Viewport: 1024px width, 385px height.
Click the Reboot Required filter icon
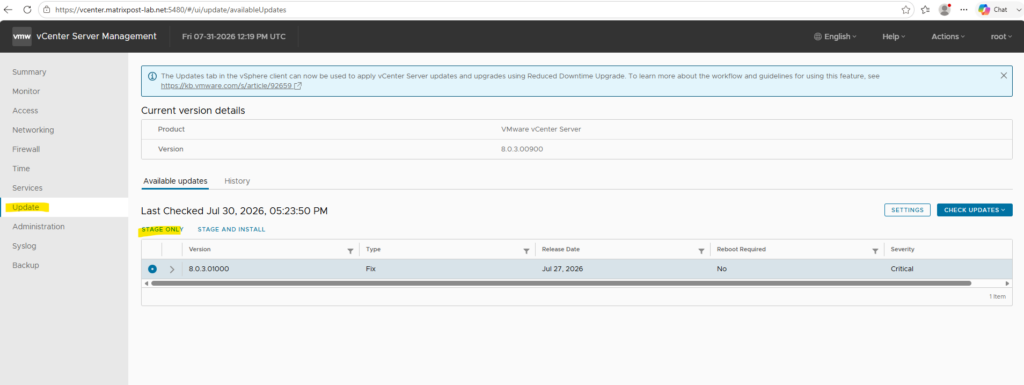tap(875, 250)
